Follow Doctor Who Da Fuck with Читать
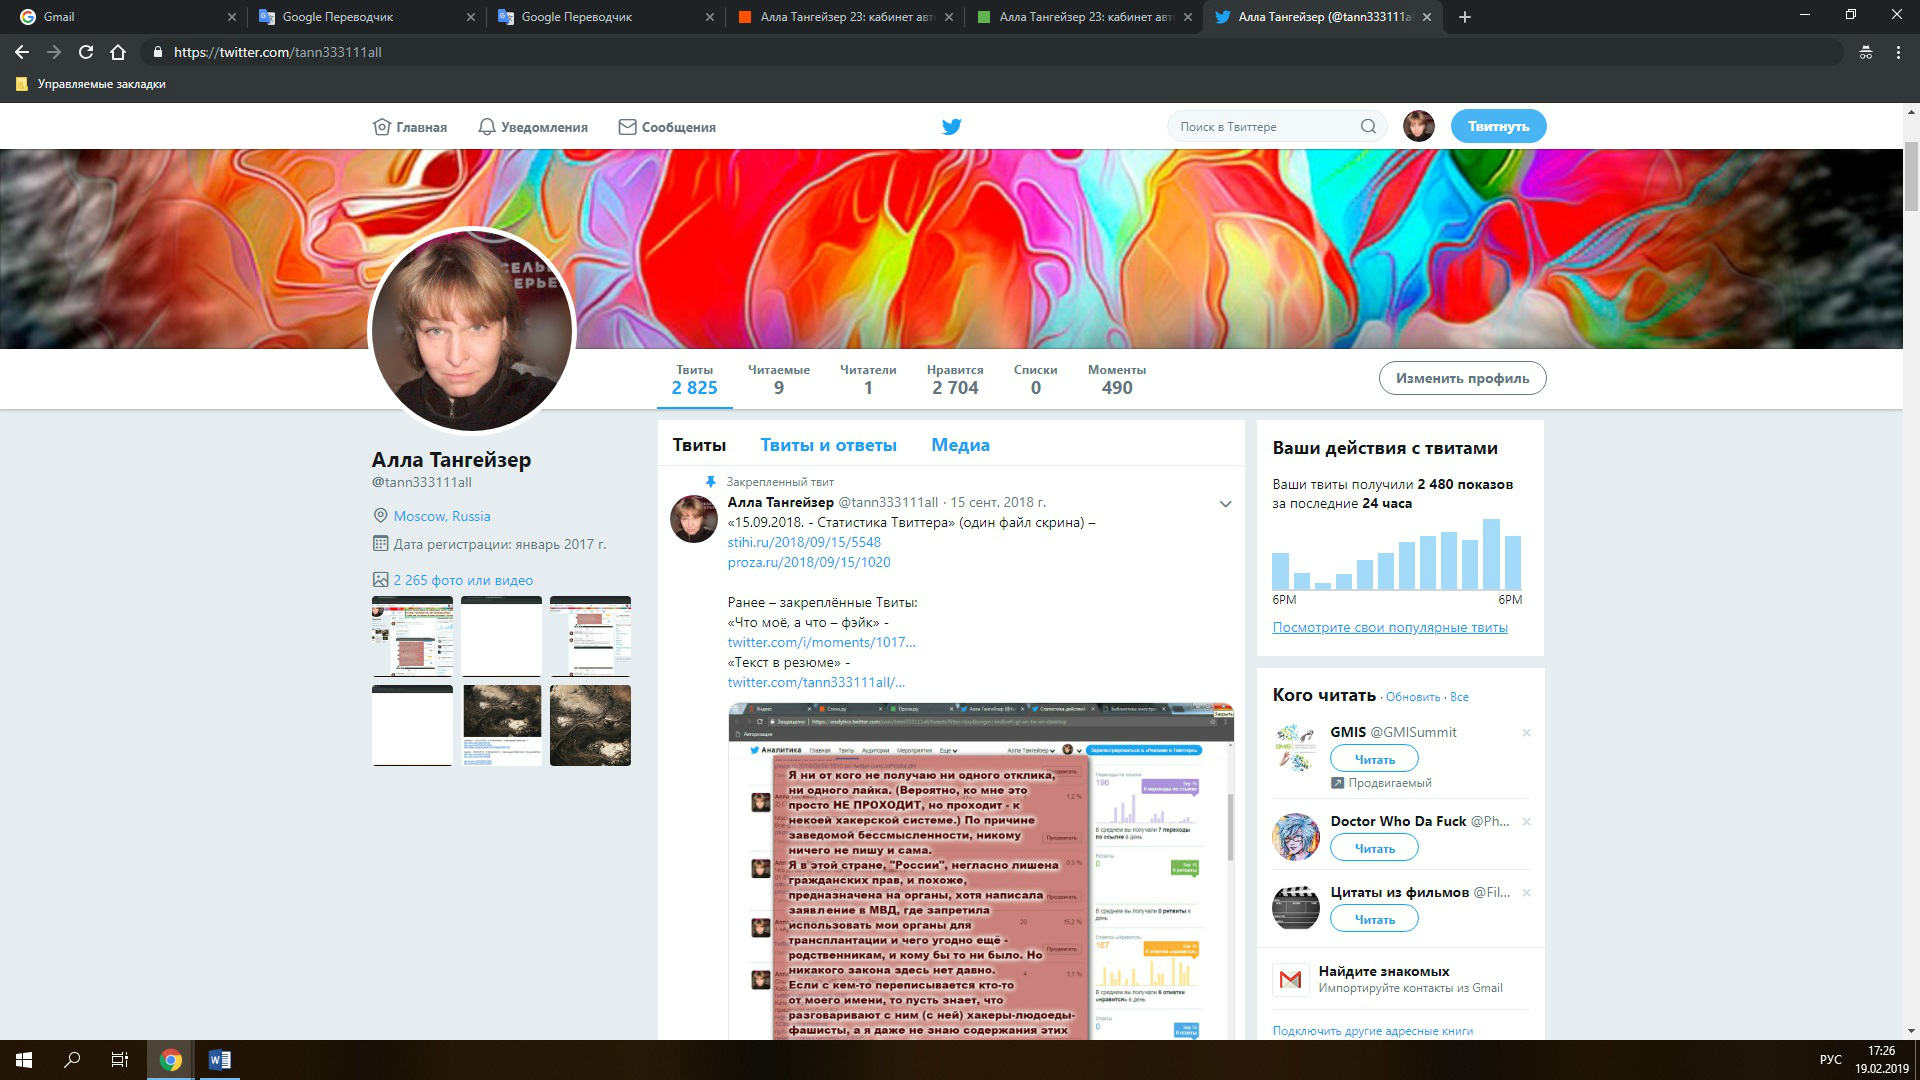1920x1080 pixels. [1374, 848]
